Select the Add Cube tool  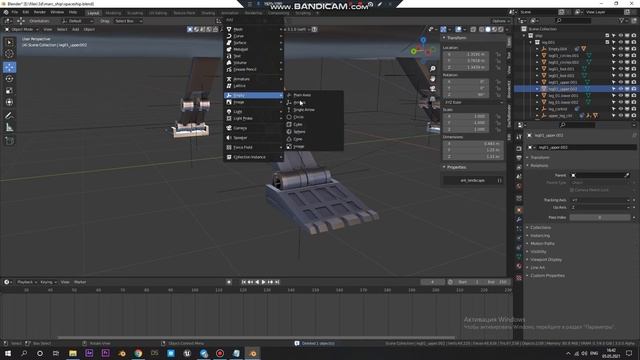click(x=9, y=141)
